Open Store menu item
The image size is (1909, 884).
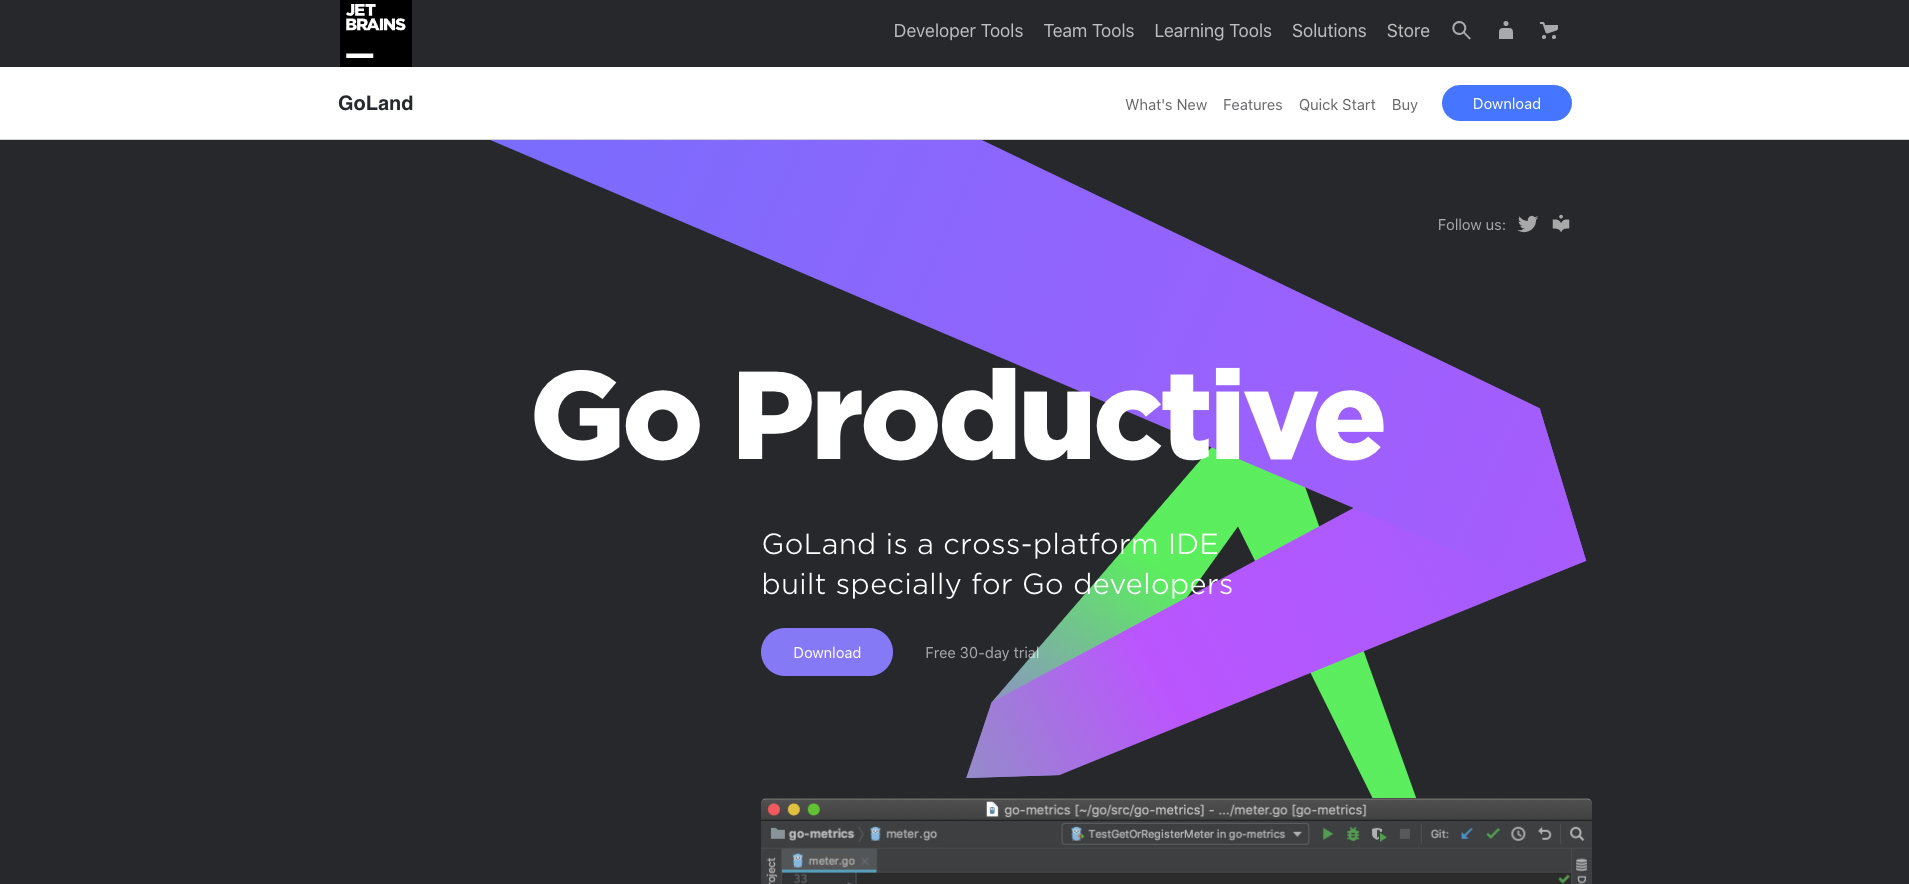pos(1408,31)
